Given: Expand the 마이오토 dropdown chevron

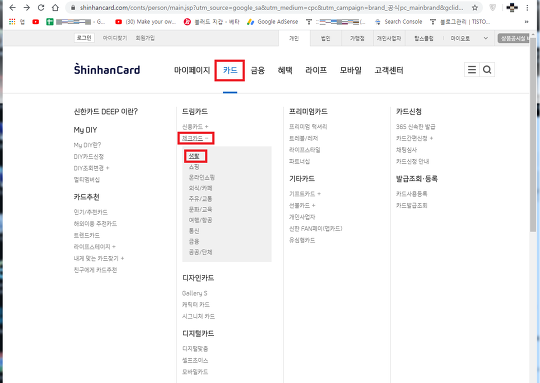Looking at the screenshot, I should tap(486, 38).
